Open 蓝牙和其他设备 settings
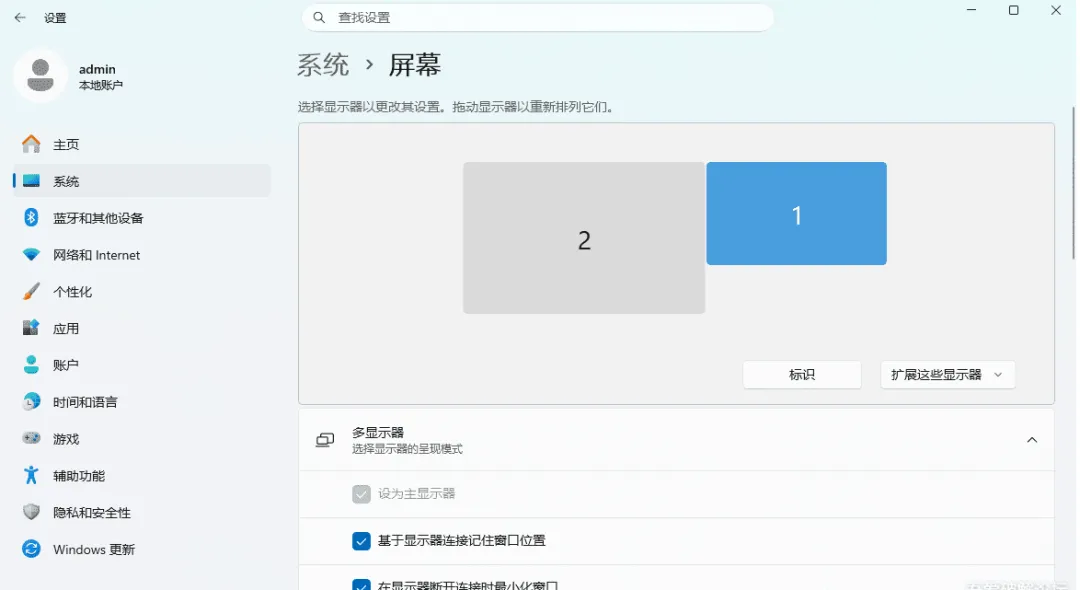The height and width of the screenshot is (590, 1080). click(142, 218)
